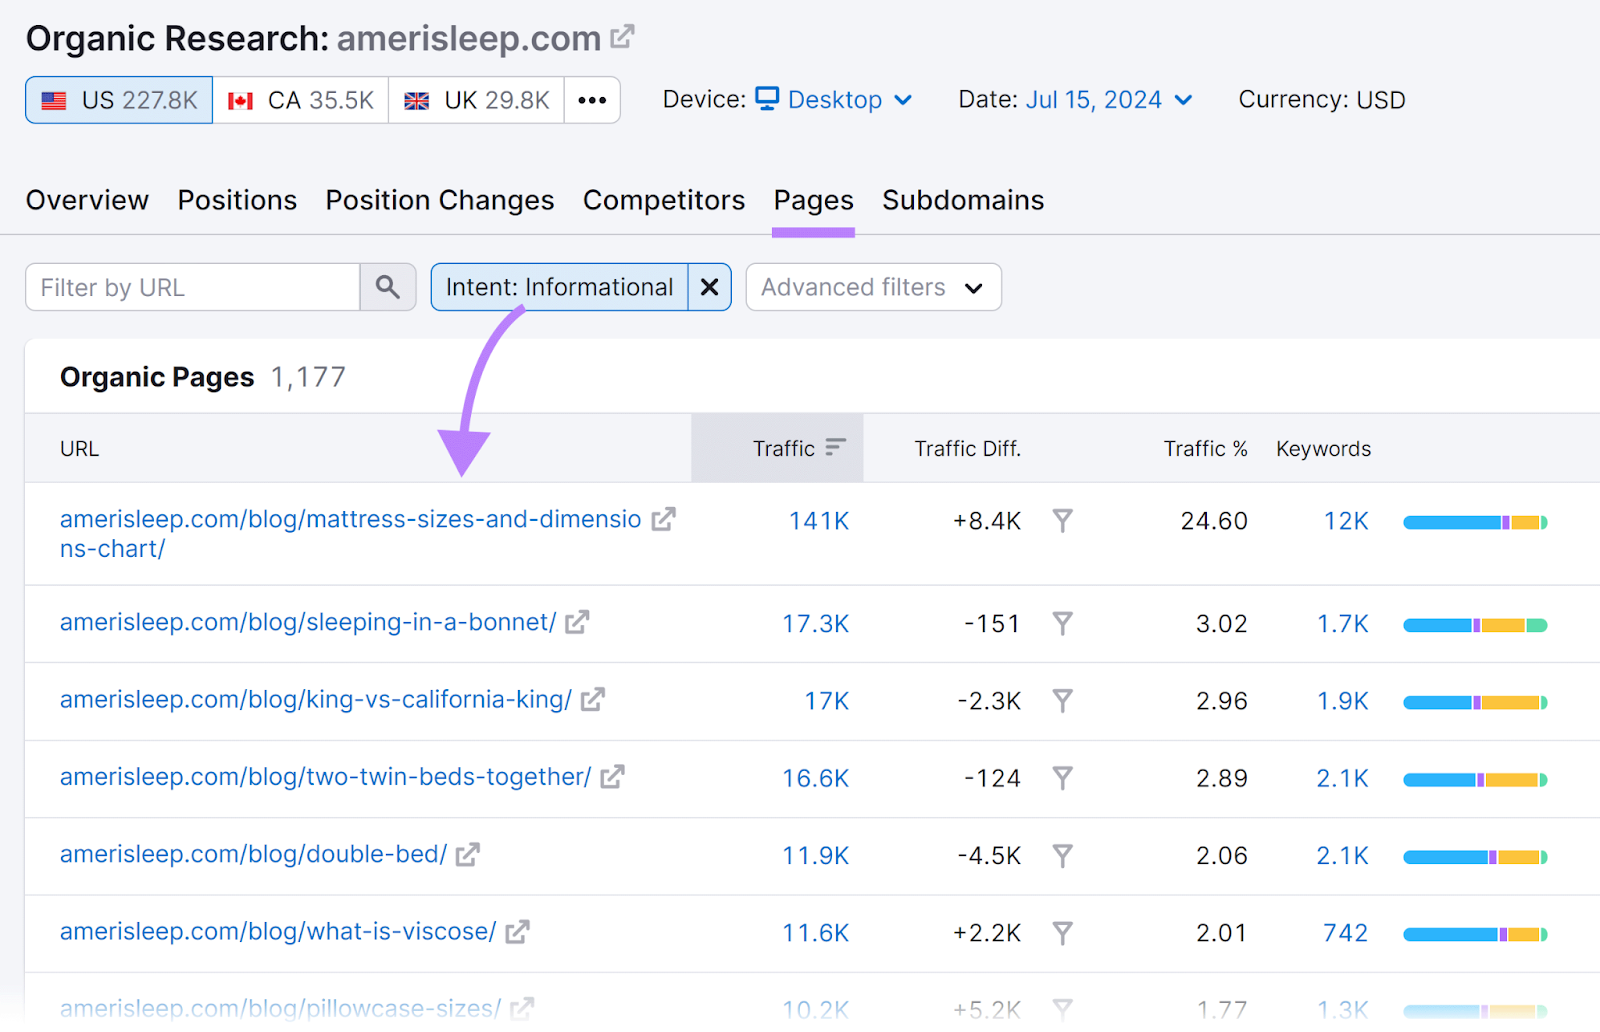
Task: Remove the Intent: Informational filter
Action: (709, 287)
